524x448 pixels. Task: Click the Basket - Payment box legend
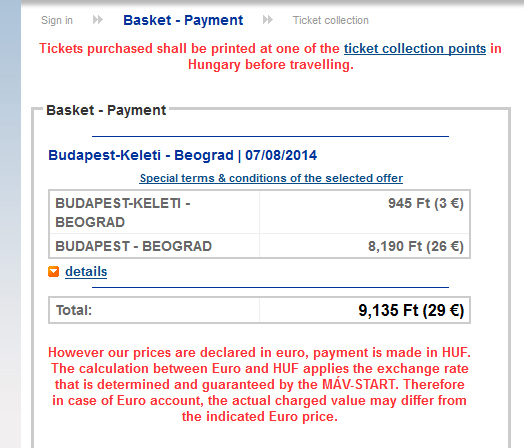106,110
